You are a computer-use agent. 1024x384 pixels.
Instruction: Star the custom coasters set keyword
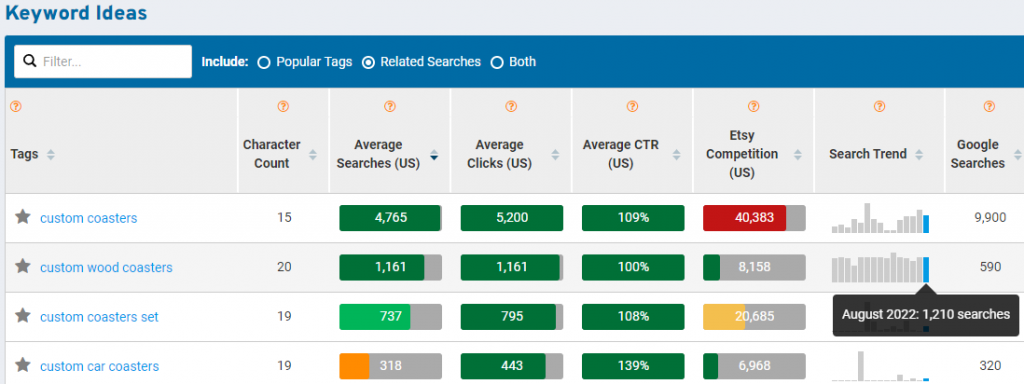[x=23, y=316]
